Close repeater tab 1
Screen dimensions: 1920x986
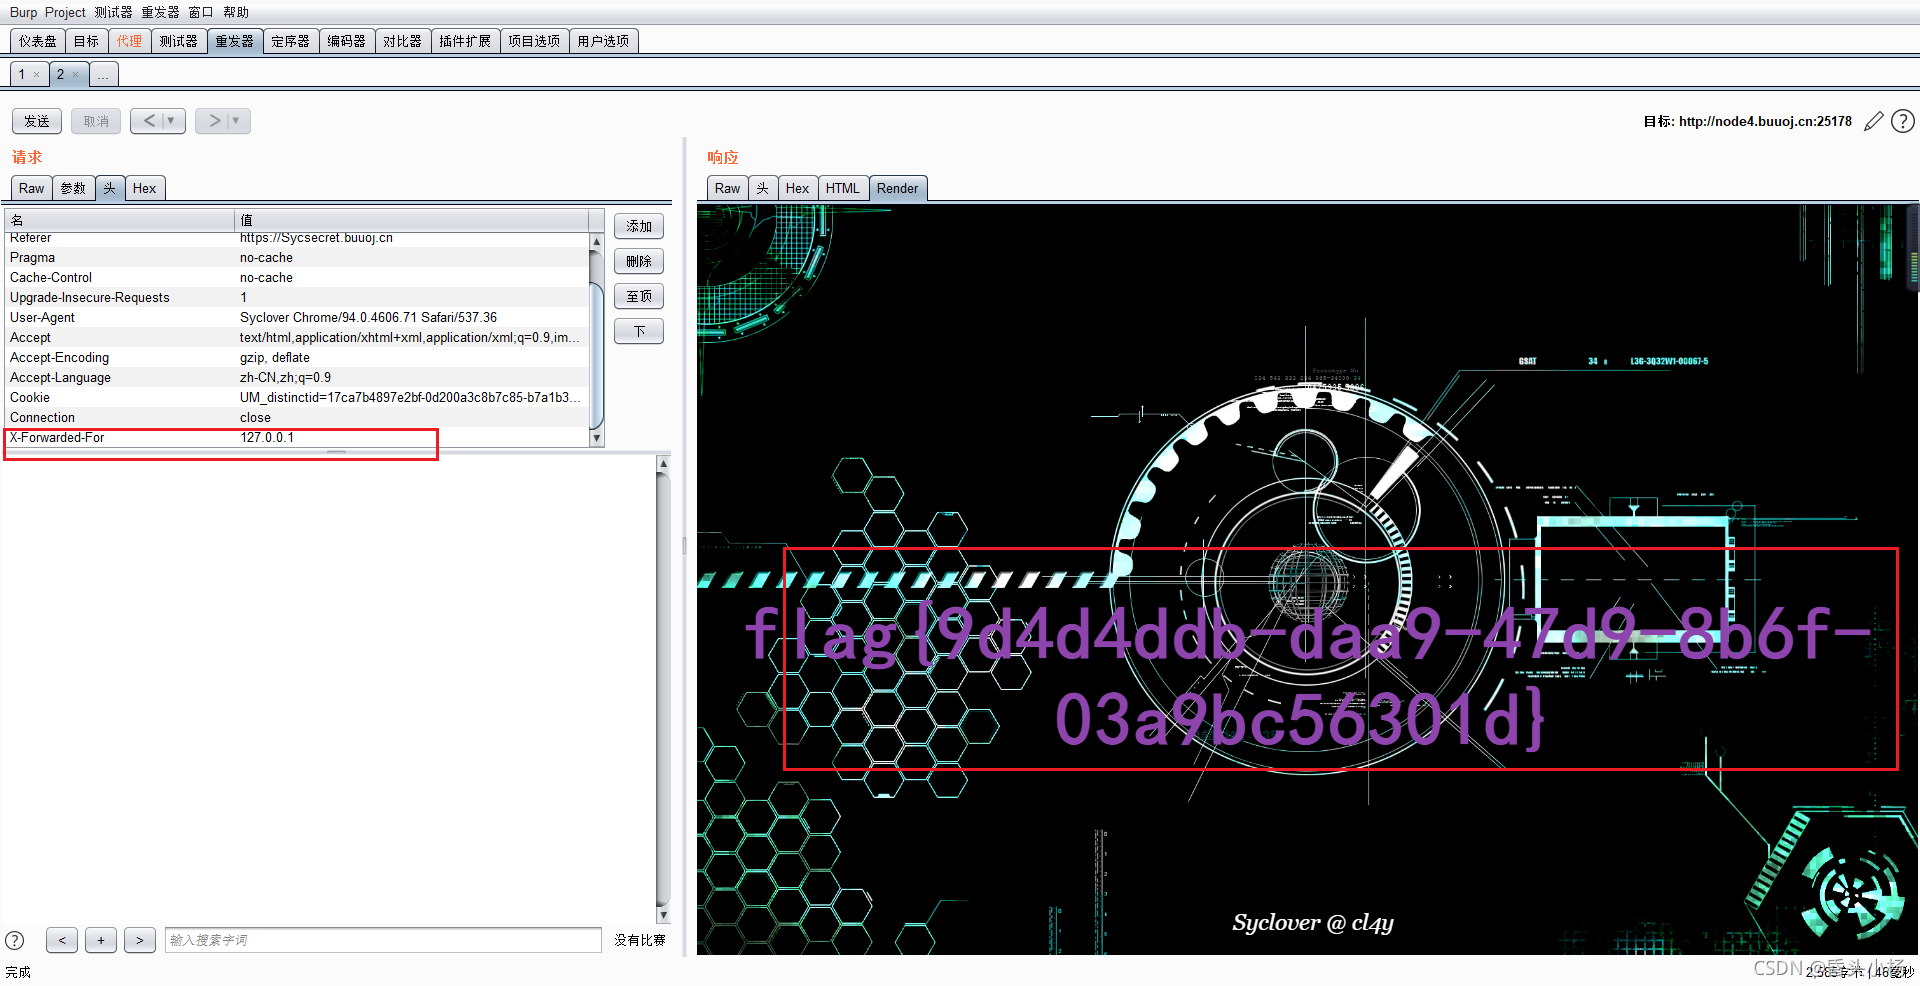pyautogui.click(x=37, y=75)
